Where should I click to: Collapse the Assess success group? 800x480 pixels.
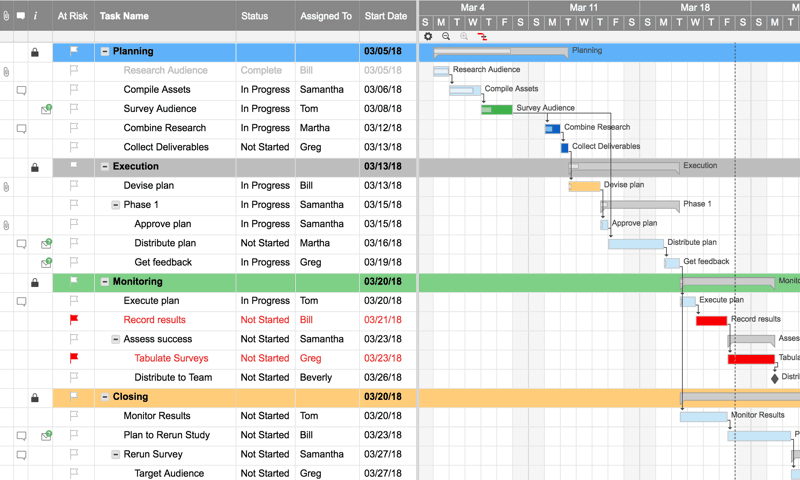tap(116, 339)
